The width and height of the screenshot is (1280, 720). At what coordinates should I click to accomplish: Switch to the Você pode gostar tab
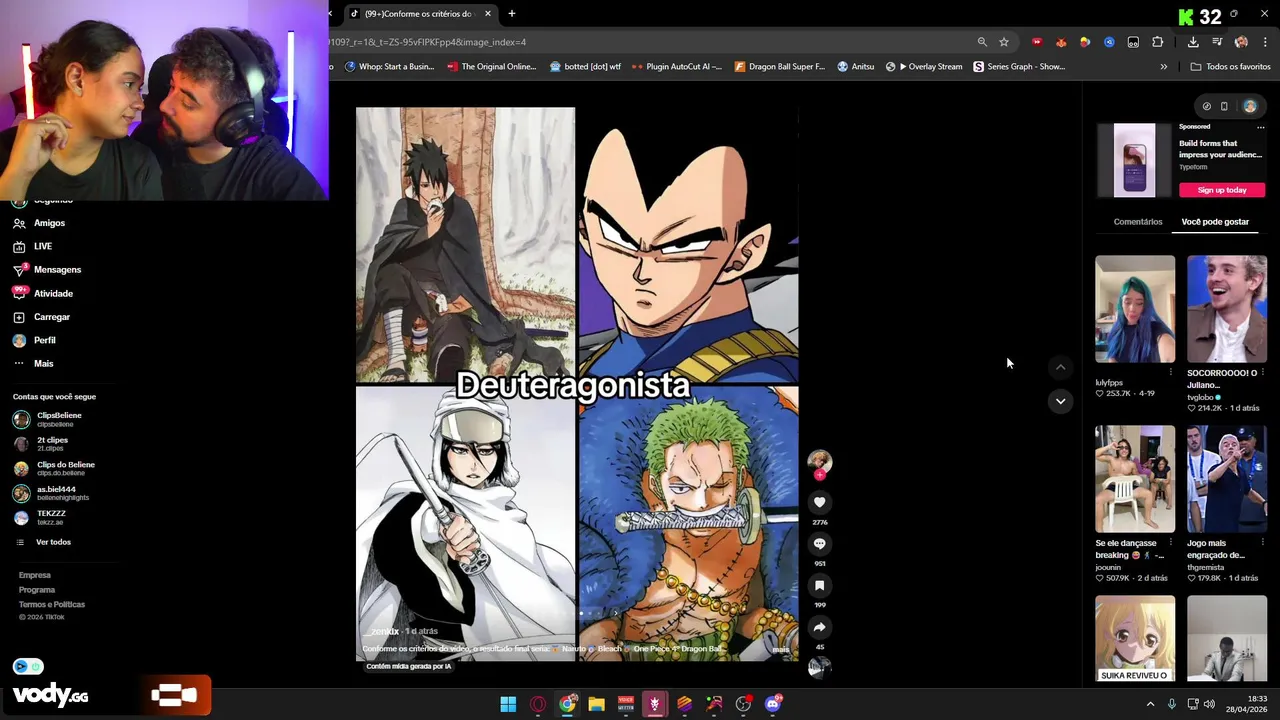(x=1215, y=222)
